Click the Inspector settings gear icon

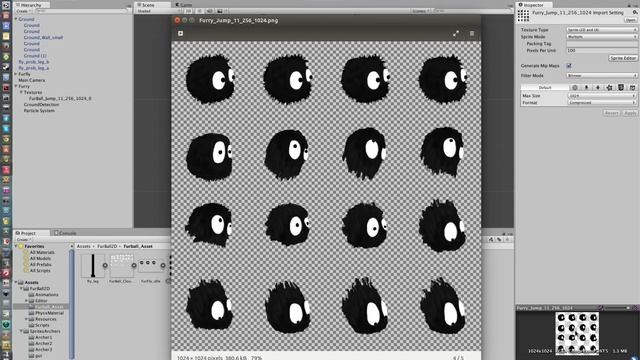point(635,13)
